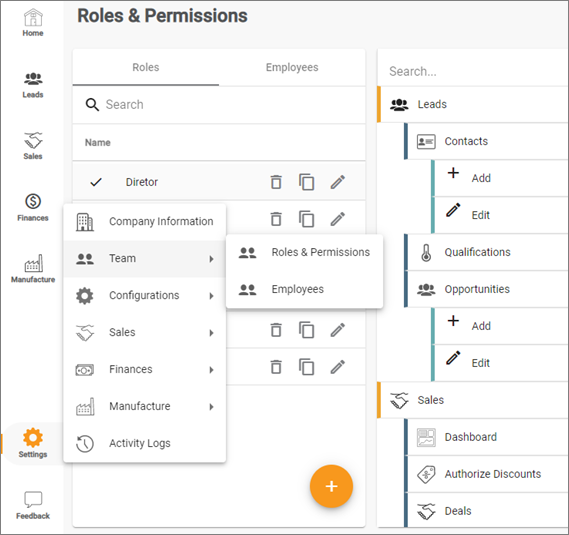
Task: Expand the Finances submenu arrow
Action: (x=211, y=369)
